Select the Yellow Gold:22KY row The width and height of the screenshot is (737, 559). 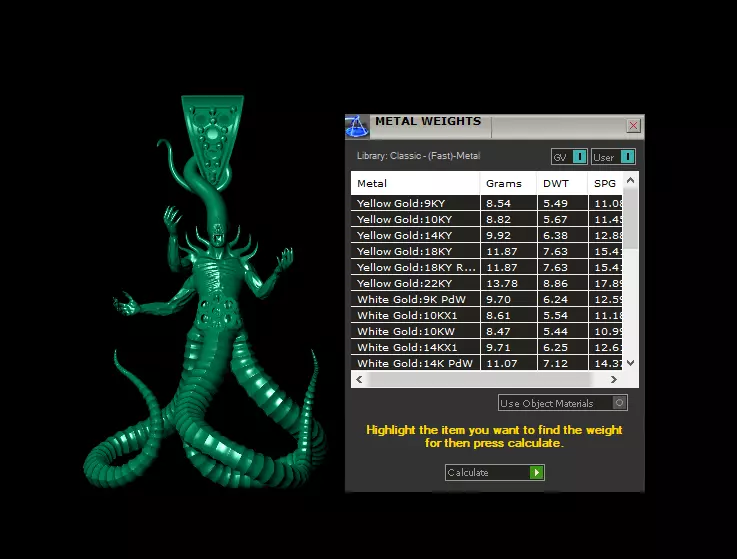486,283
